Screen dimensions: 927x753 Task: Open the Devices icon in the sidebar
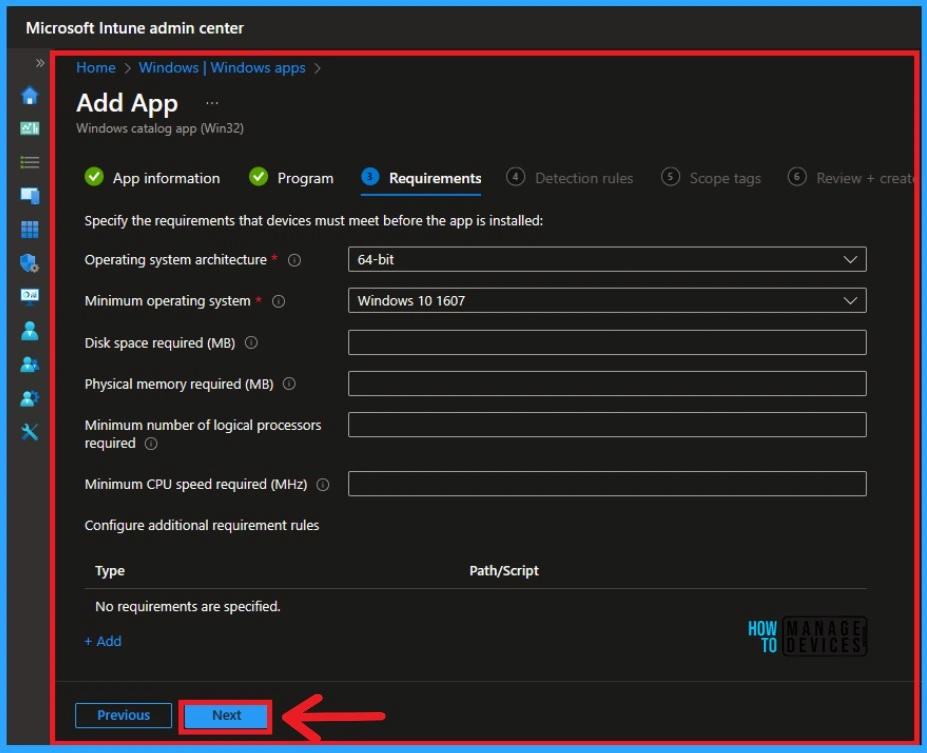point(30,196)
